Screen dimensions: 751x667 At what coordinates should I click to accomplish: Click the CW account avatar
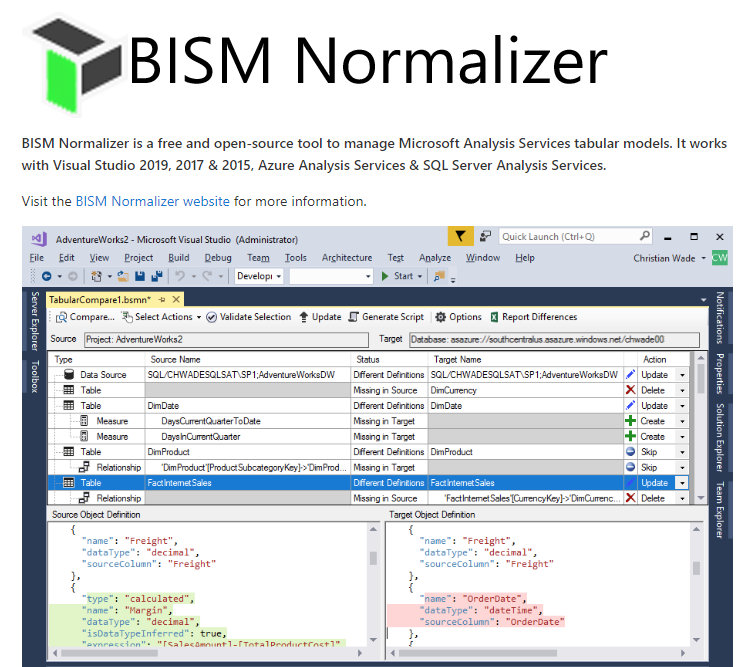[719, 258]
